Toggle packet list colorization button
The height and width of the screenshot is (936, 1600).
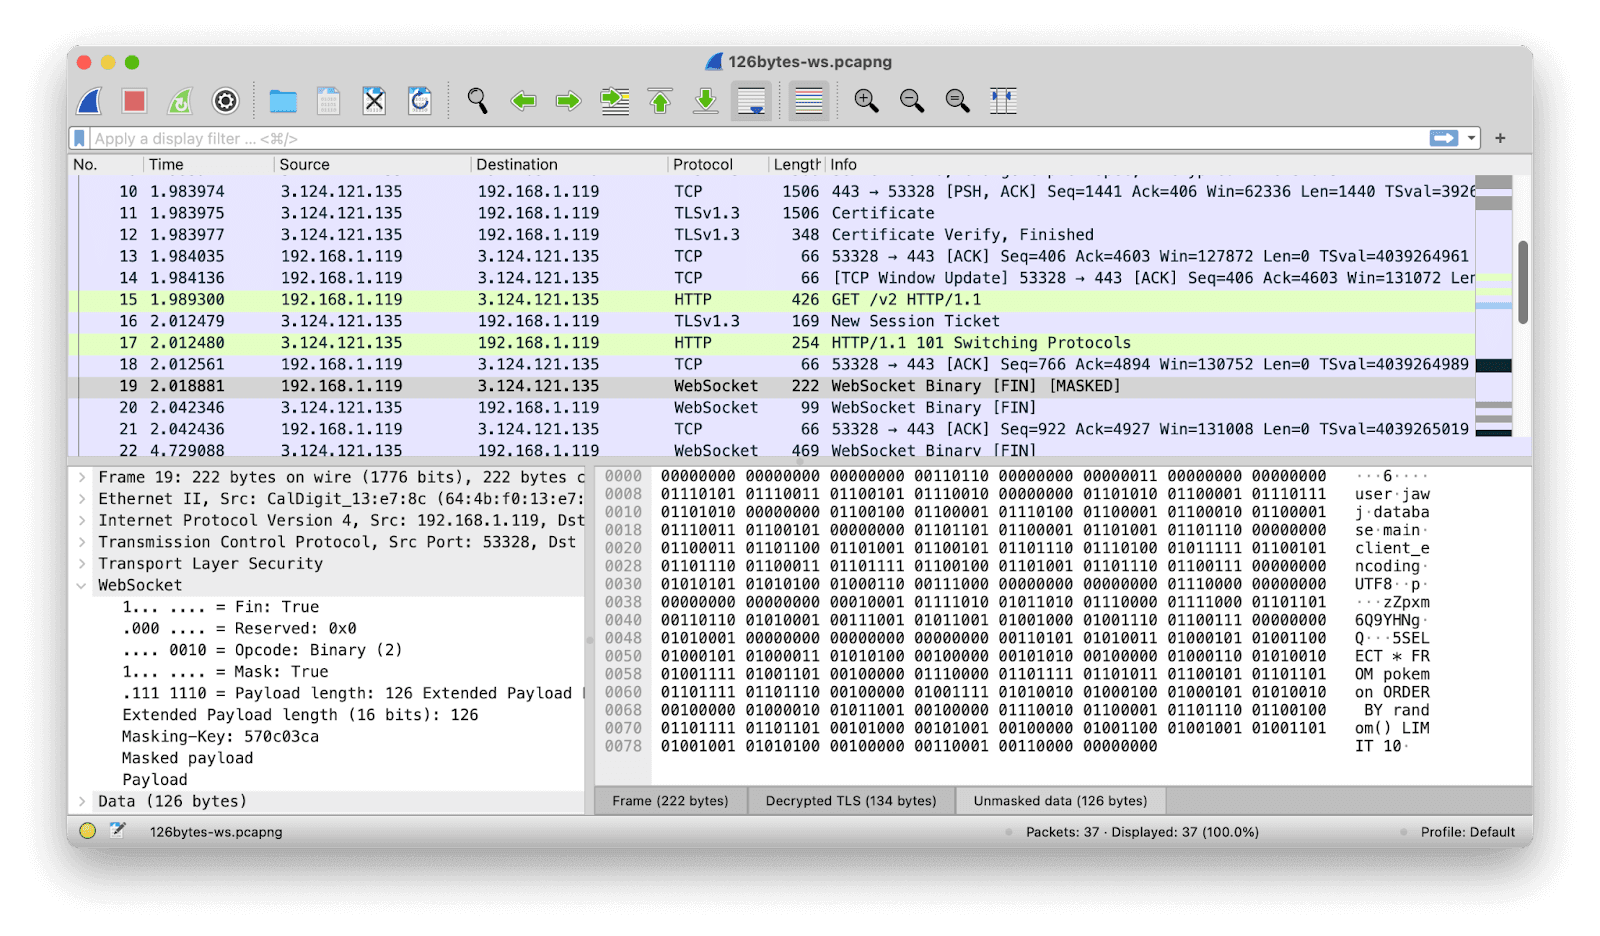(809, 101)
